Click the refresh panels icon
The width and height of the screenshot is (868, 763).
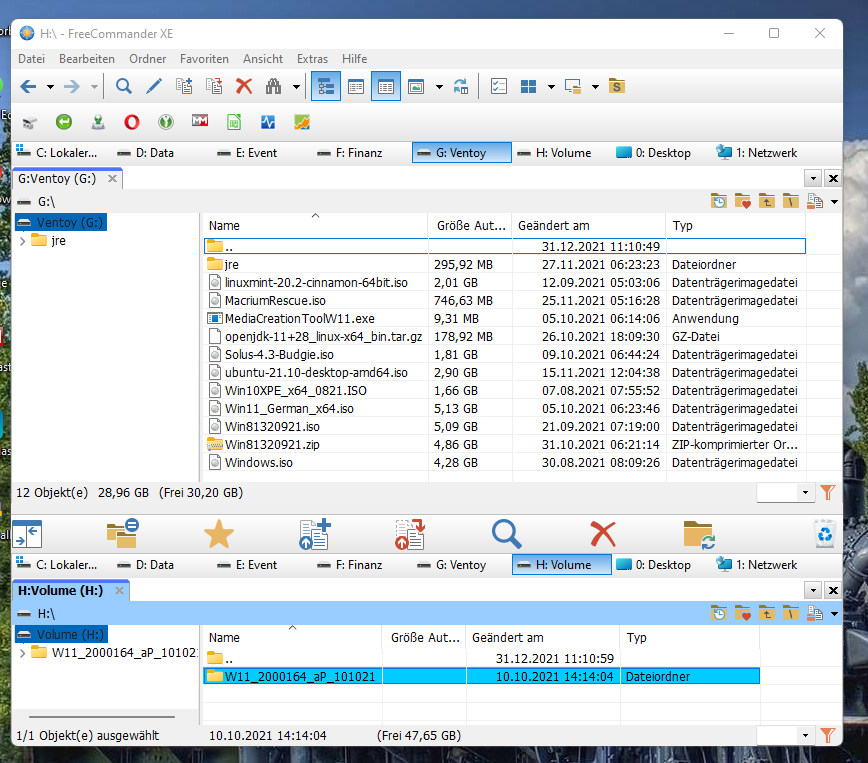(x=461, y=86)
